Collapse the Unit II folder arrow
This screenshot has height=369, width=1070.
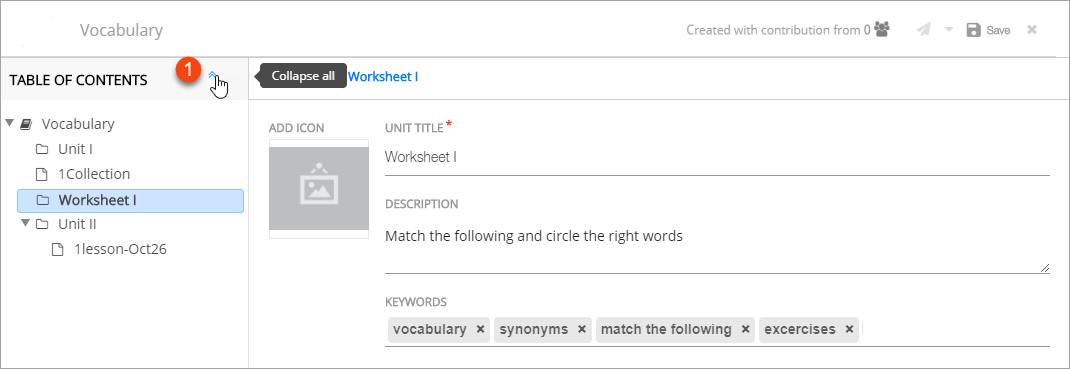26,223
